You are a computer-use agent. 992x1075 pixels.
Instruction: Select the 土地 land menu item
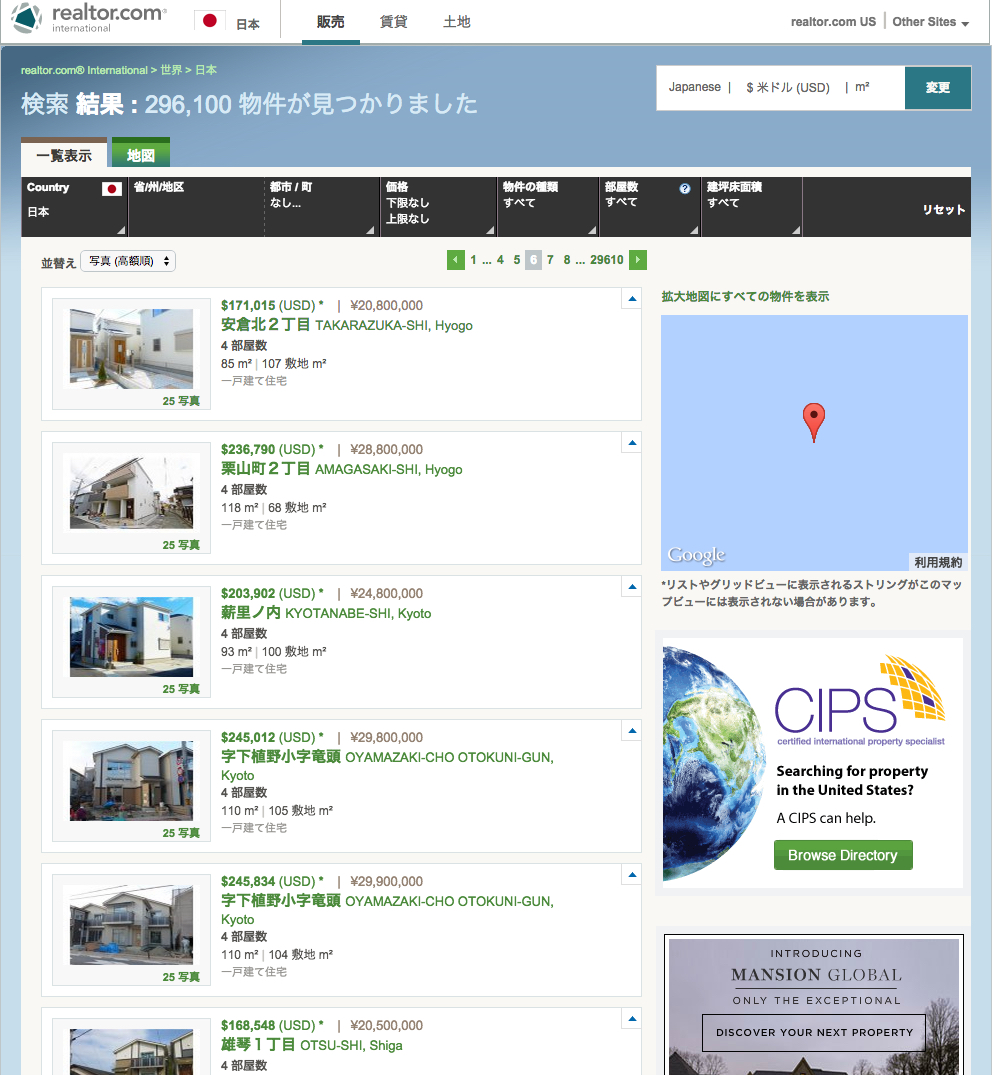(x=456, y=22)
